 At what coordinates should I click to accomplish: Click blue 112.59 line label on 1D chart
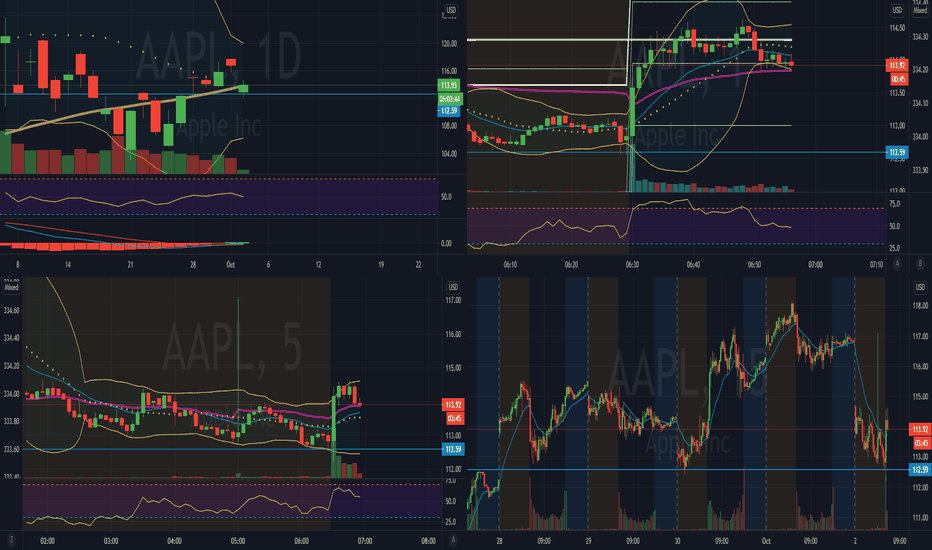(x=449, y=111)
